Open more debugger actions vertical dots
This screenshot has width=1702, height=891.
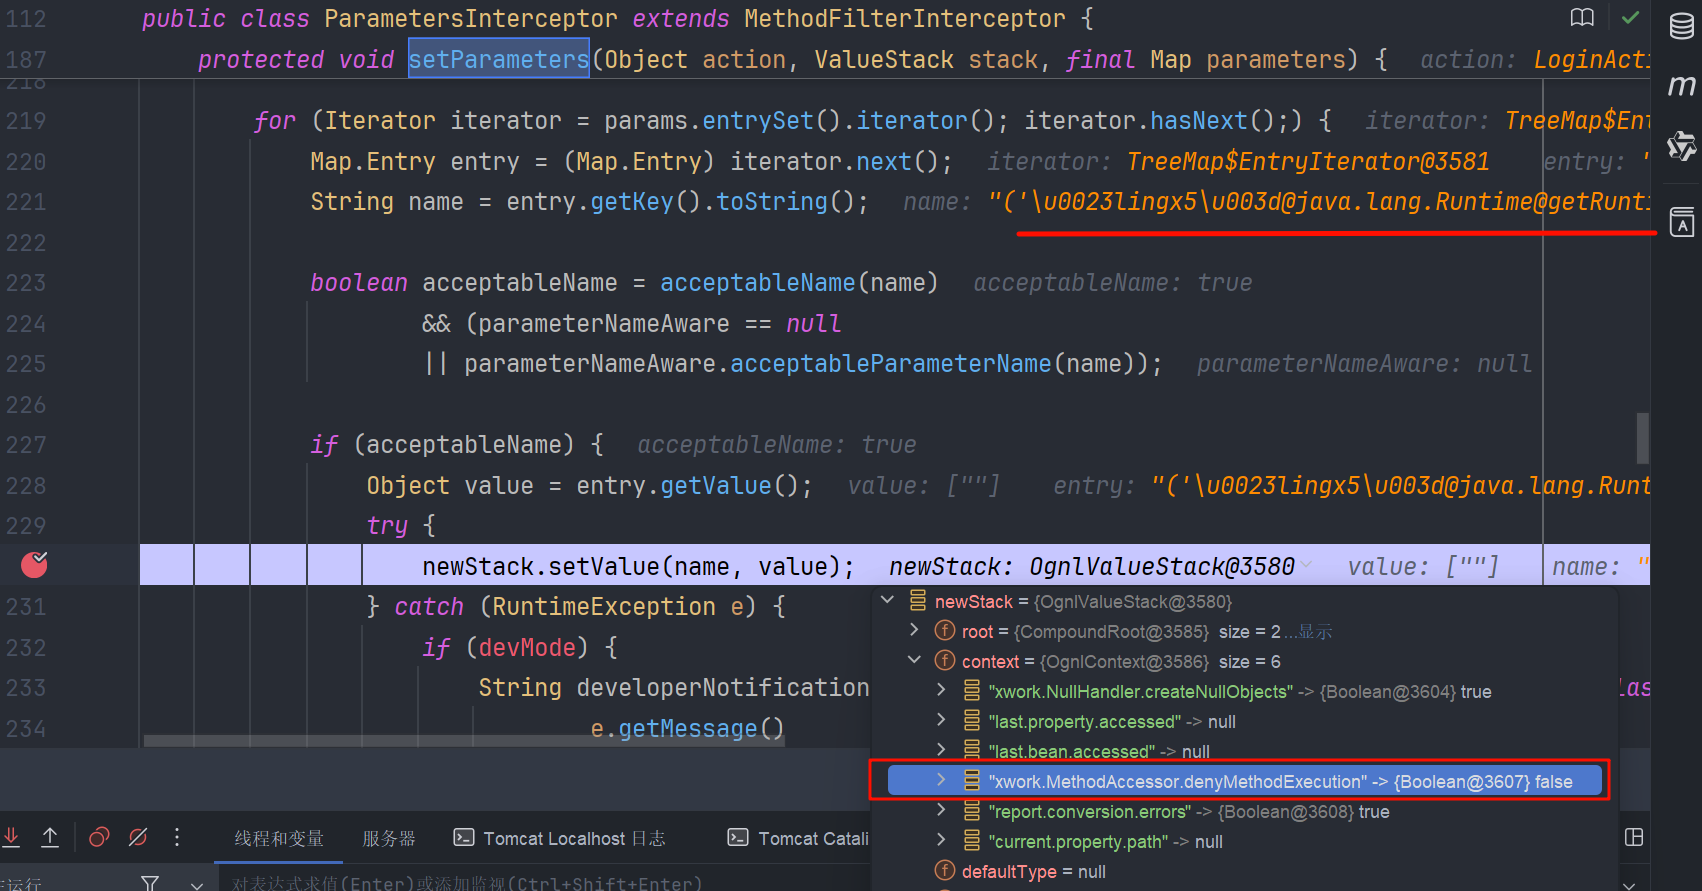[177, 837]
